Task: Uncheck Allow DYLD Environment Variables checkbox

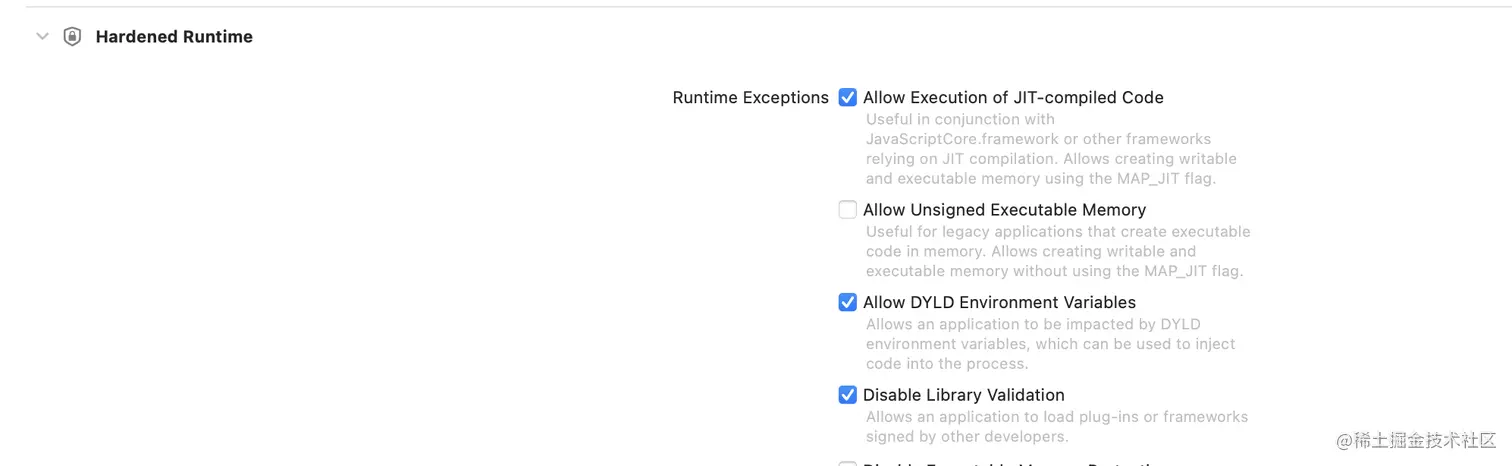Action: tap(848, 302)
